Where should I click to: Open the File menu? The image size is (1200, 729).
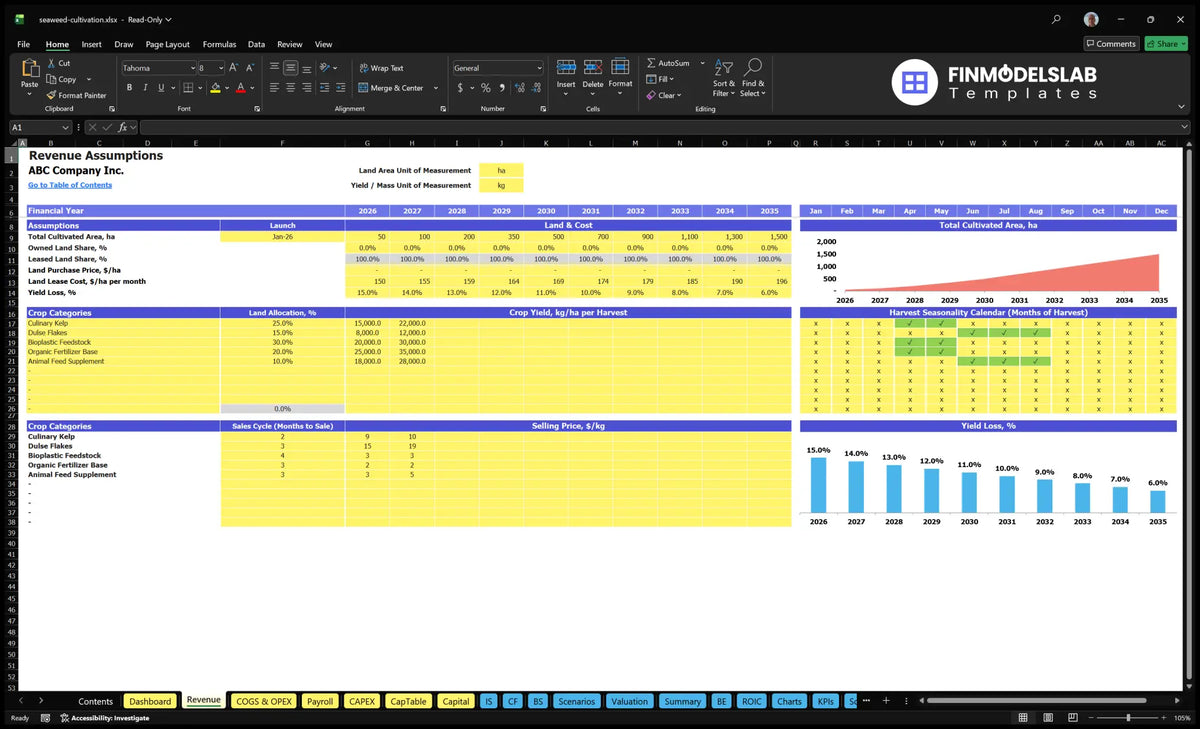point(23,44)
